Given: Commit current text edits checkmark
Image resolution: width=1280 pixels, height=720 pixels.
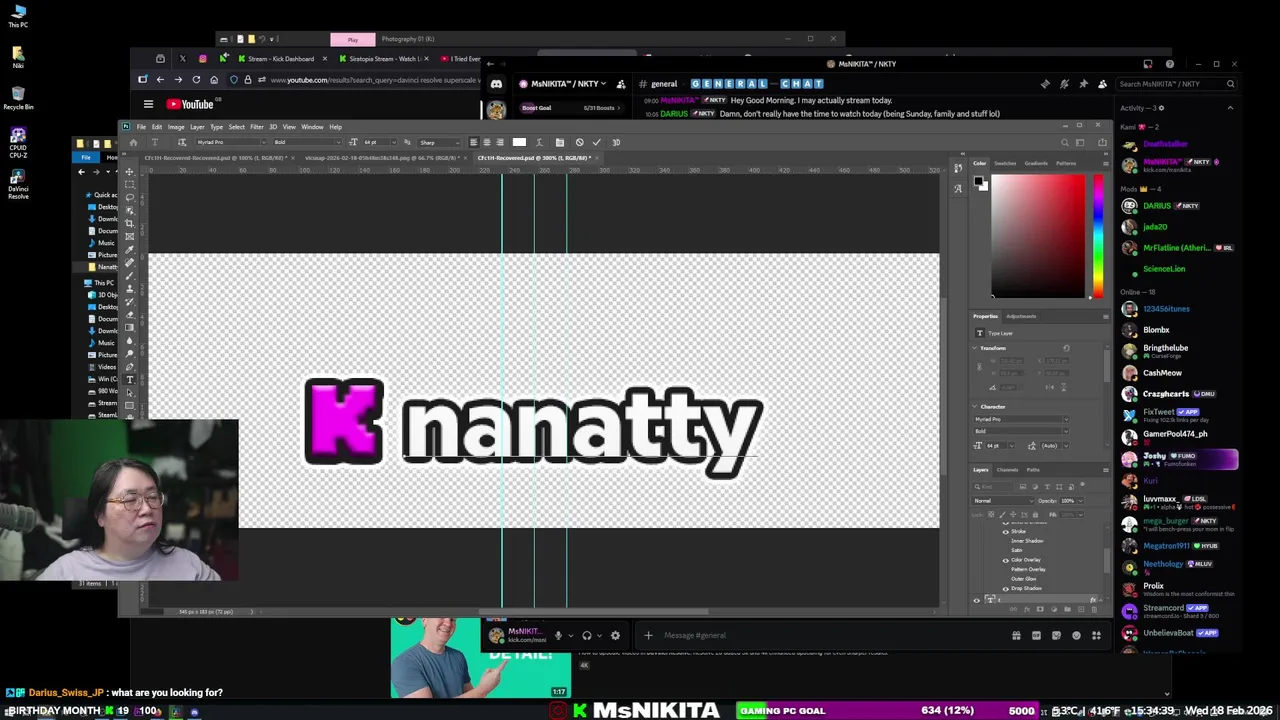Looking at the screenshot, I should tap(597, 142).
